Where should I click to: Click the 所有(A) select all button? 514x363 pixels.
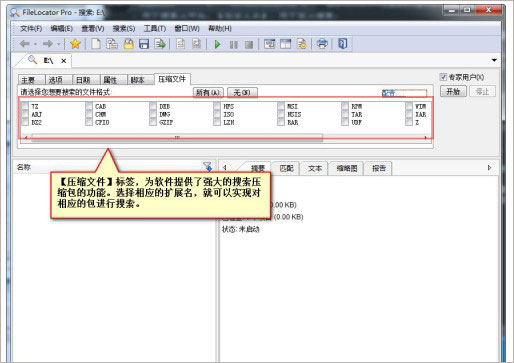pyautogui.click(x=208, y=92)
